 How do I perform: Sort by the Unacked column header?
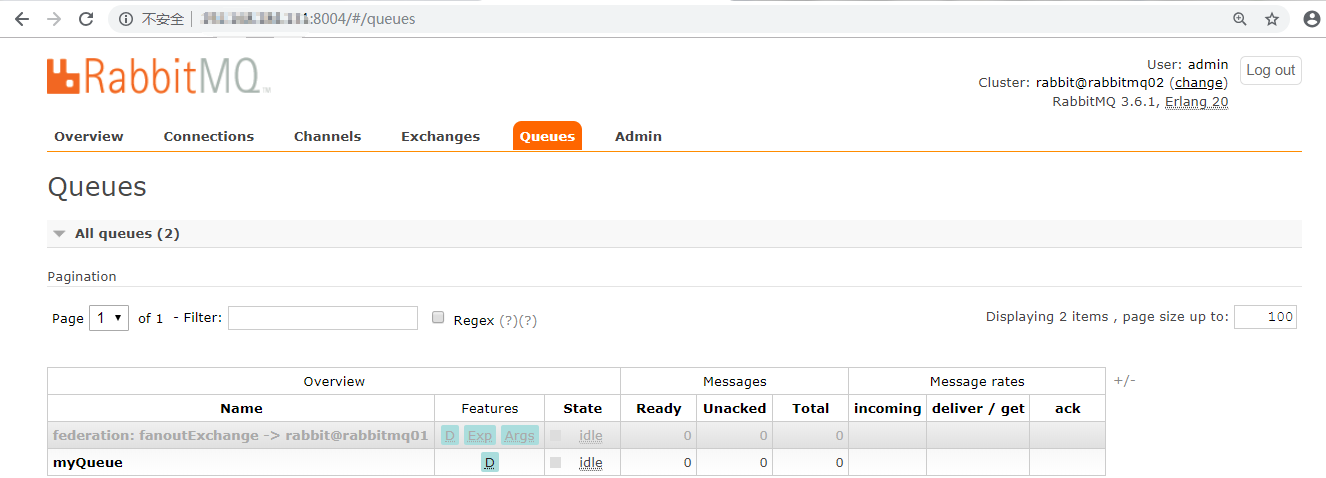(x=734, y=408)
